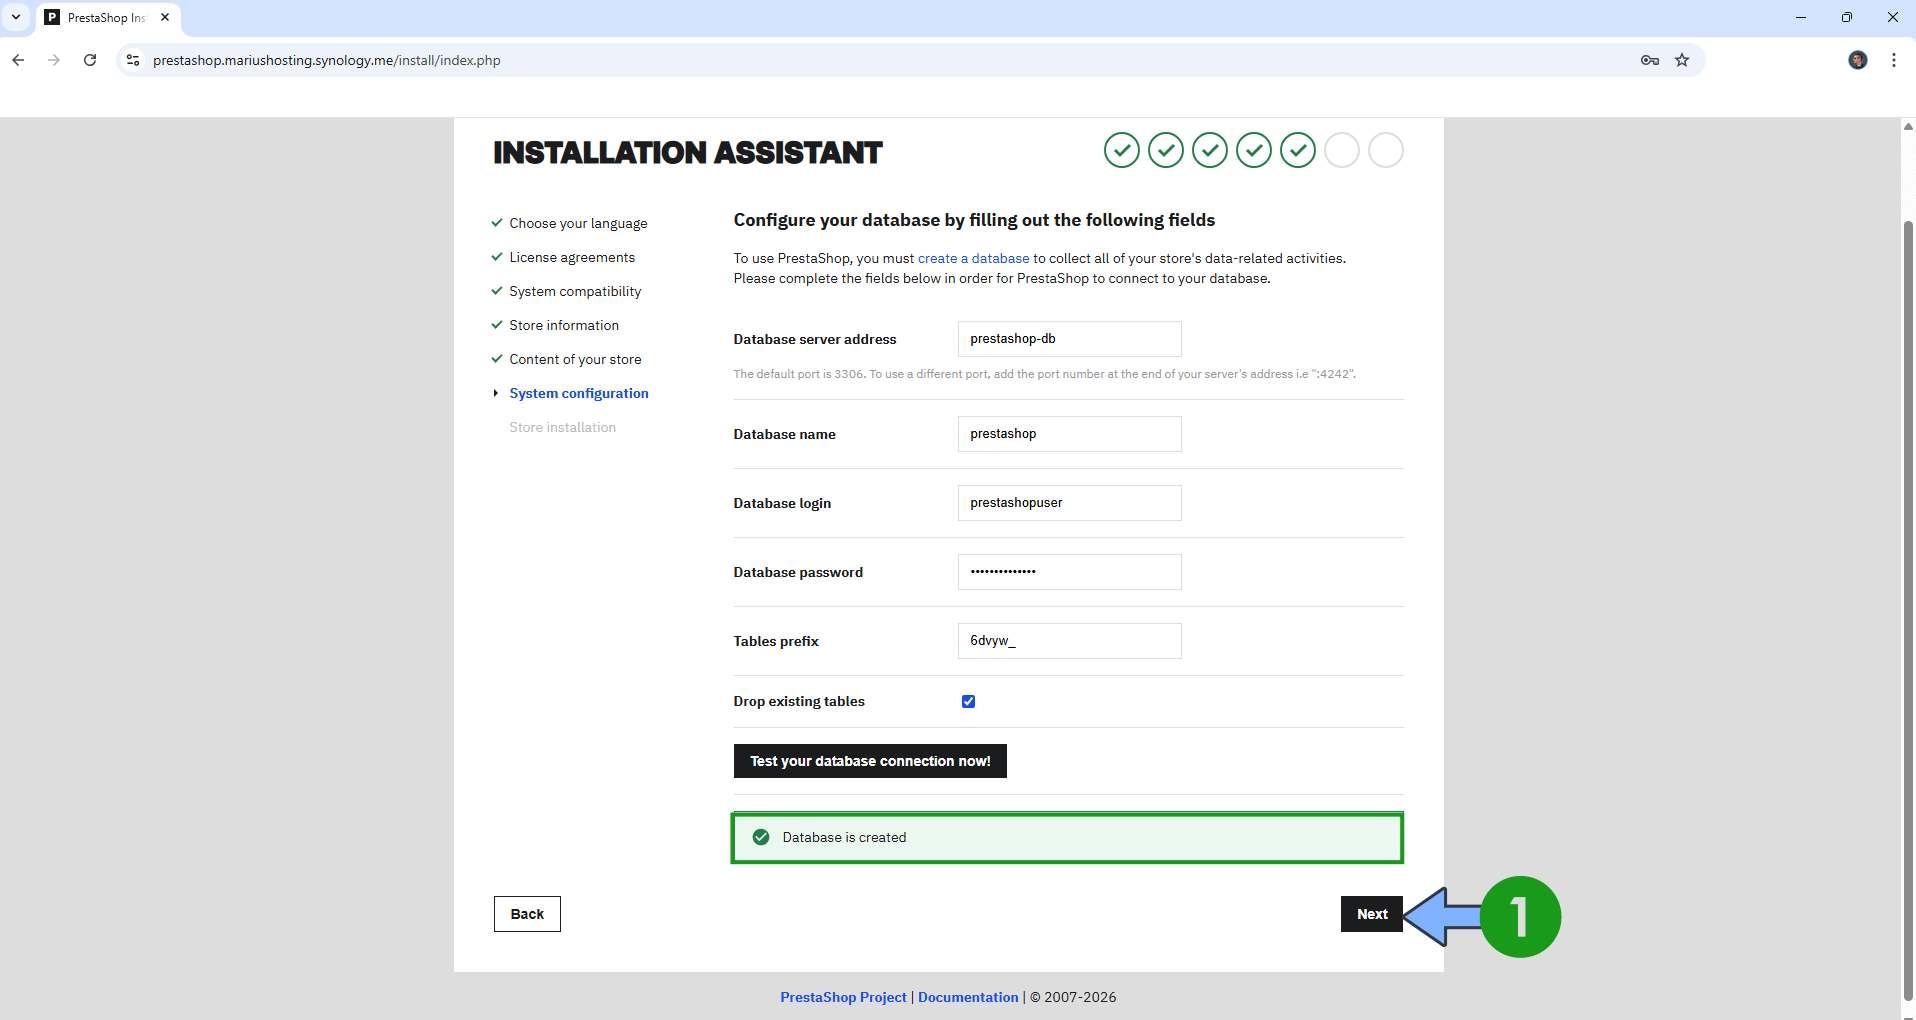Image resolution: width=1916 pixels, height=1020 pixels.
Task: Click the scrollbar up arrow
Action: click(1907, 126)
